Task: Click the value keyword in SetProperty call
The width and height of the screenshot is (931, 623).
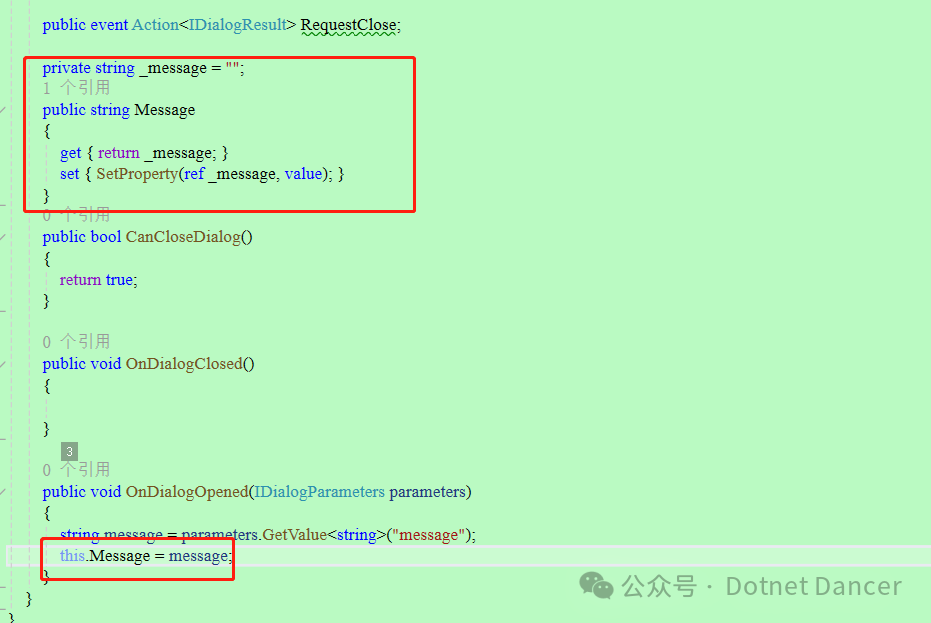Action: (303, 174)
